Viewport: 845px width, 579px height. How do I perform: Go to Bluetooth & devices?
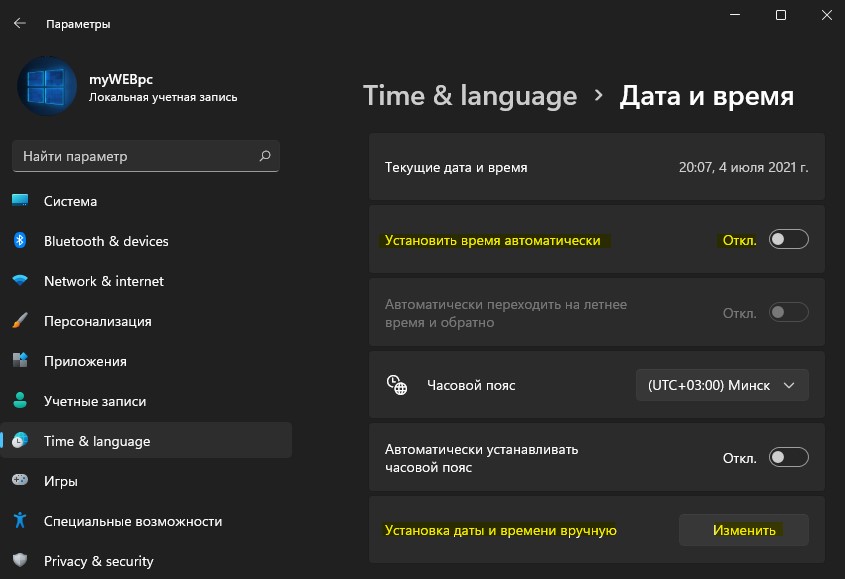(146, 241)
